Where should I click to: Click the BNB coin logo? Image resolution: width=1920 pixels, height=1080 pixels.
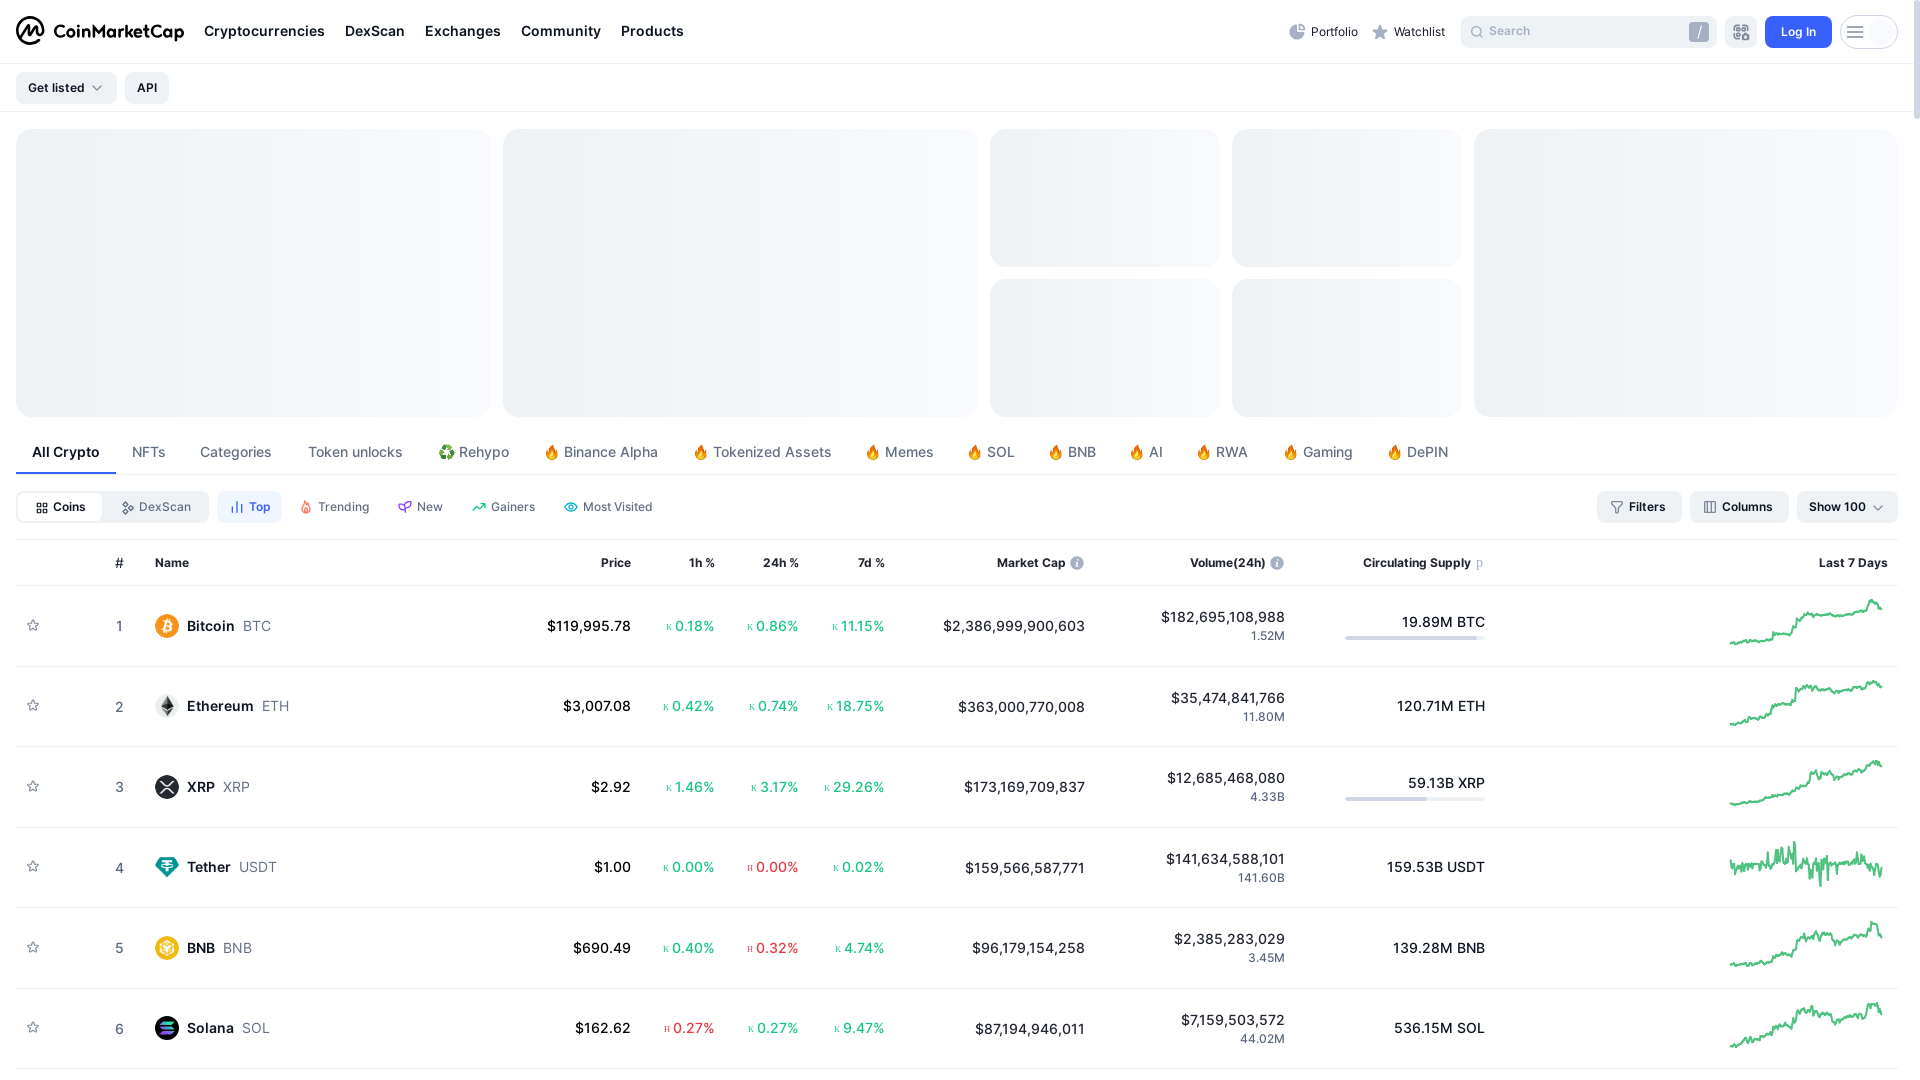coord(167,948)
